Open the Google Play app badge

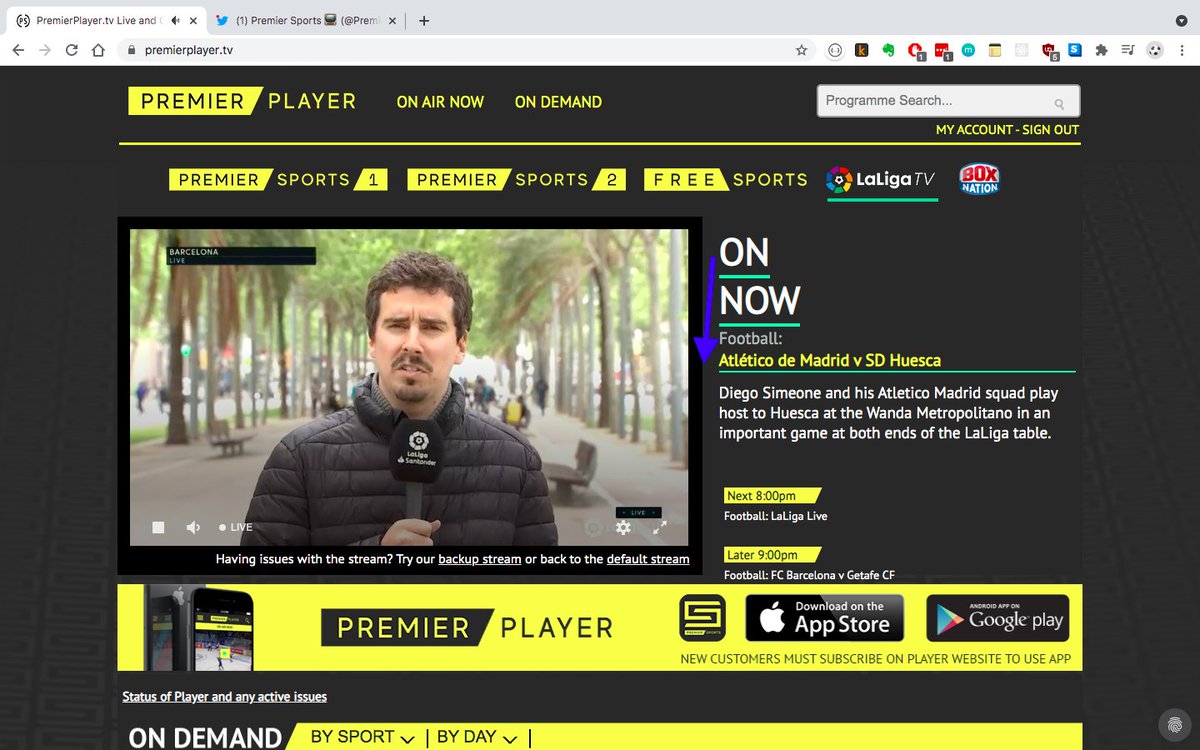[x=998, y=618]
